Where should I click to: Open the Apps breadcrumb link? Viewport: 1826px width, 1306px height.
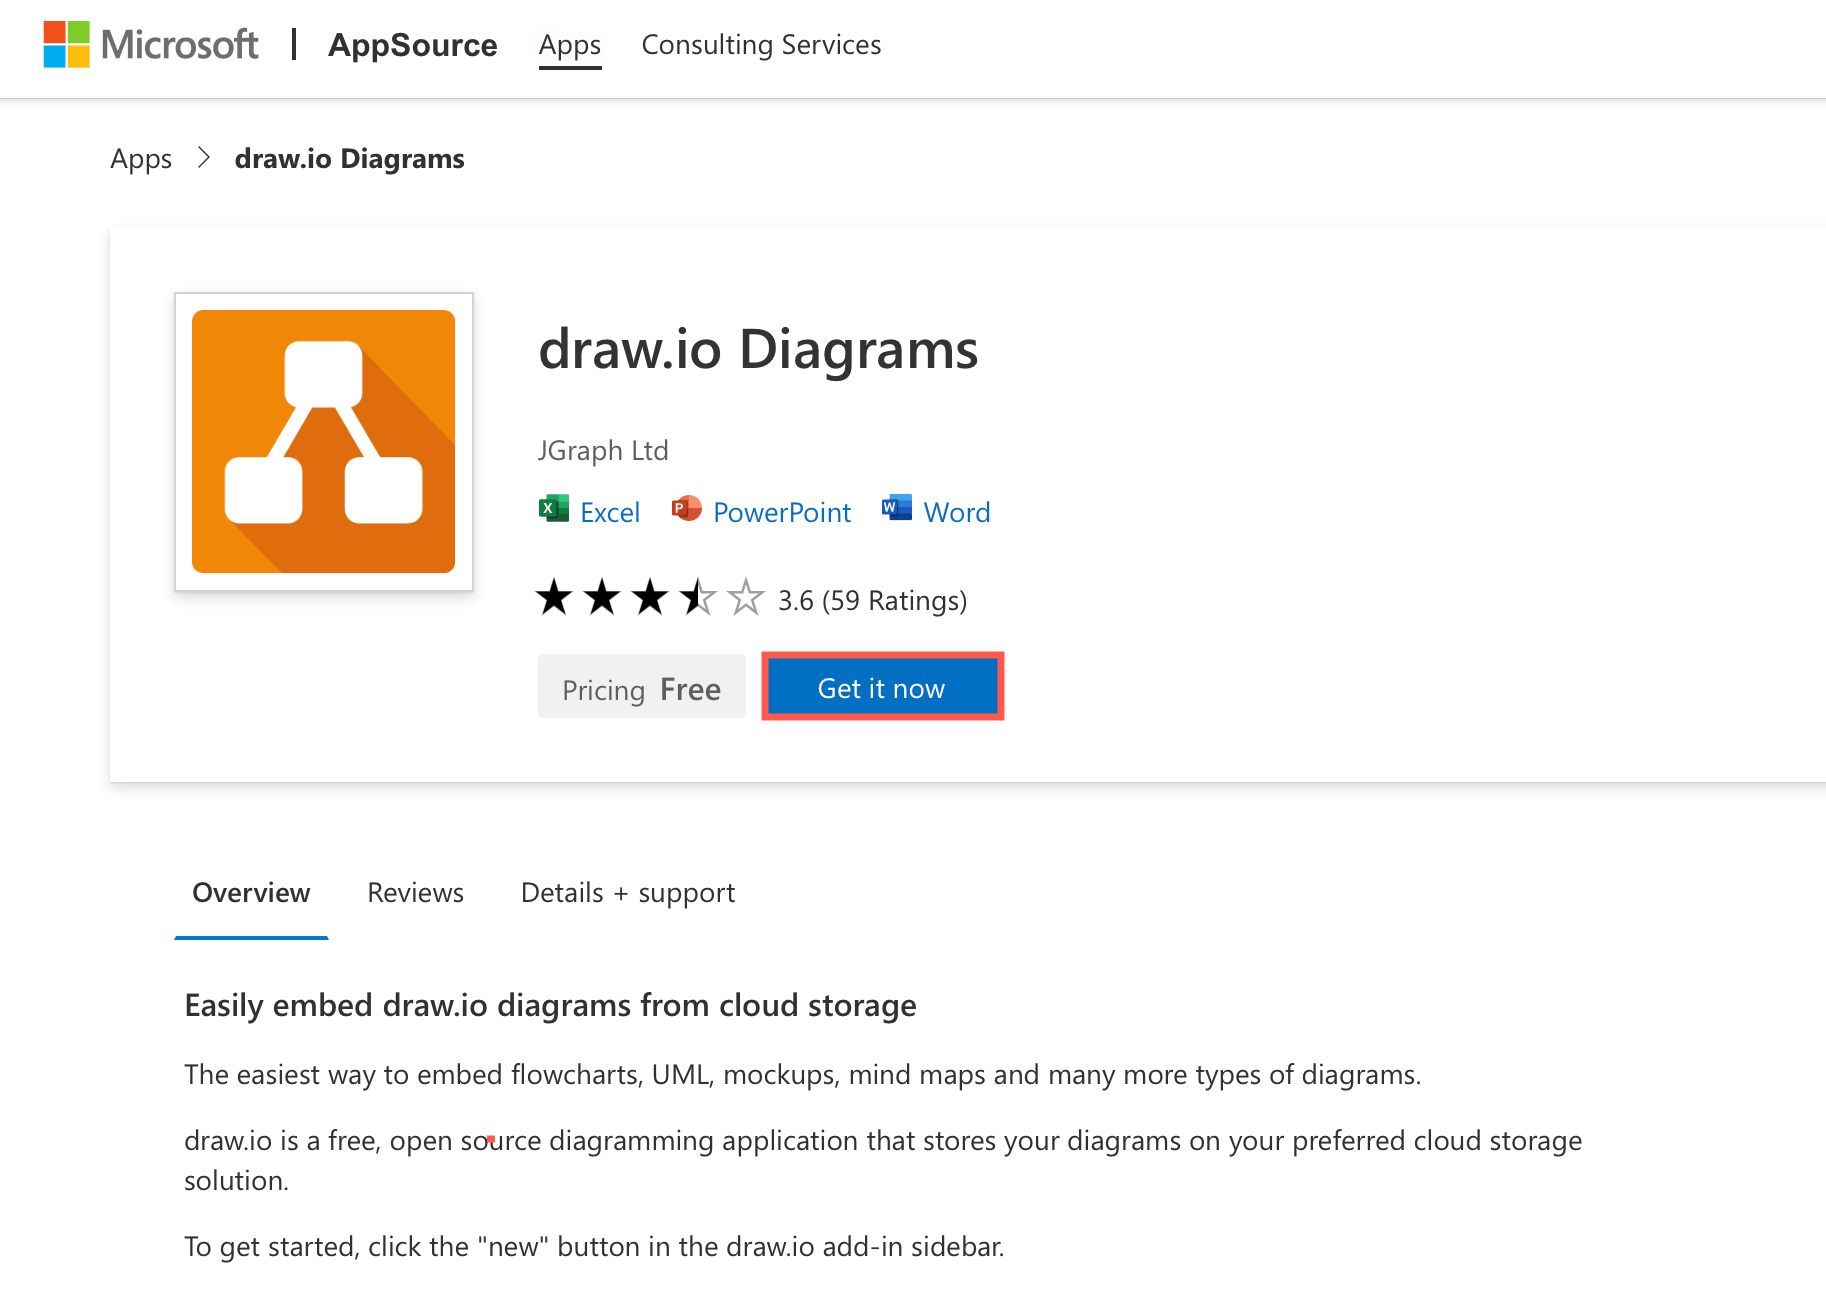pos(140,158)
